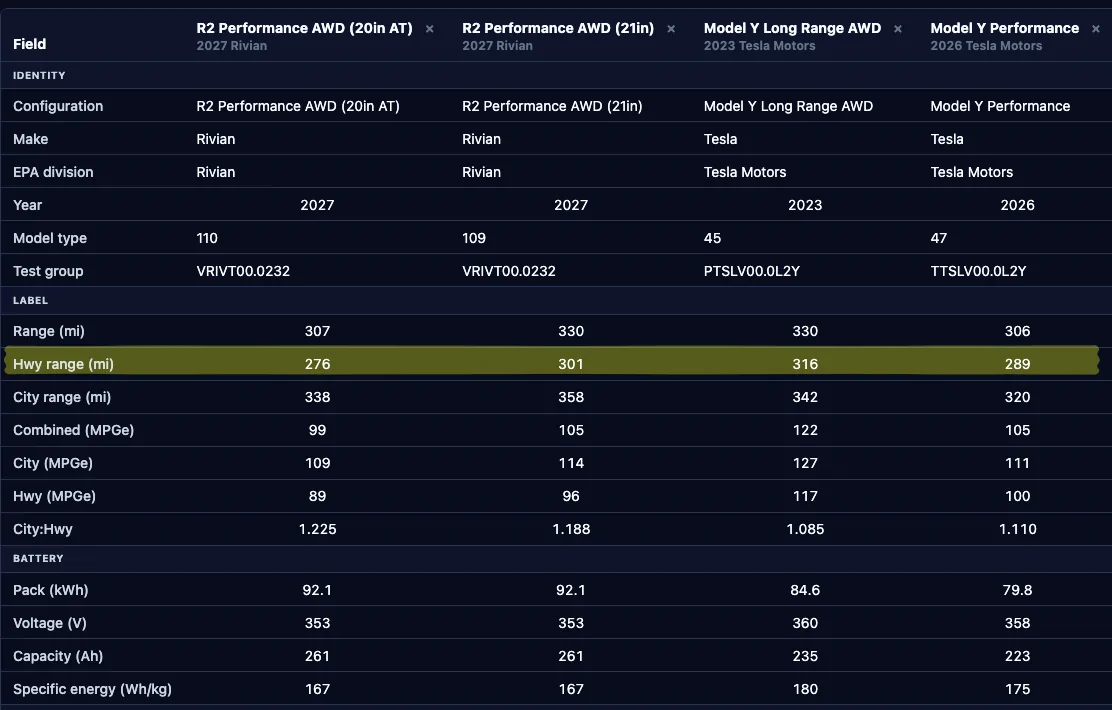Click the capacity value 223
The width and height of the screenshot is (1112, 710).
click(1018, 655)
